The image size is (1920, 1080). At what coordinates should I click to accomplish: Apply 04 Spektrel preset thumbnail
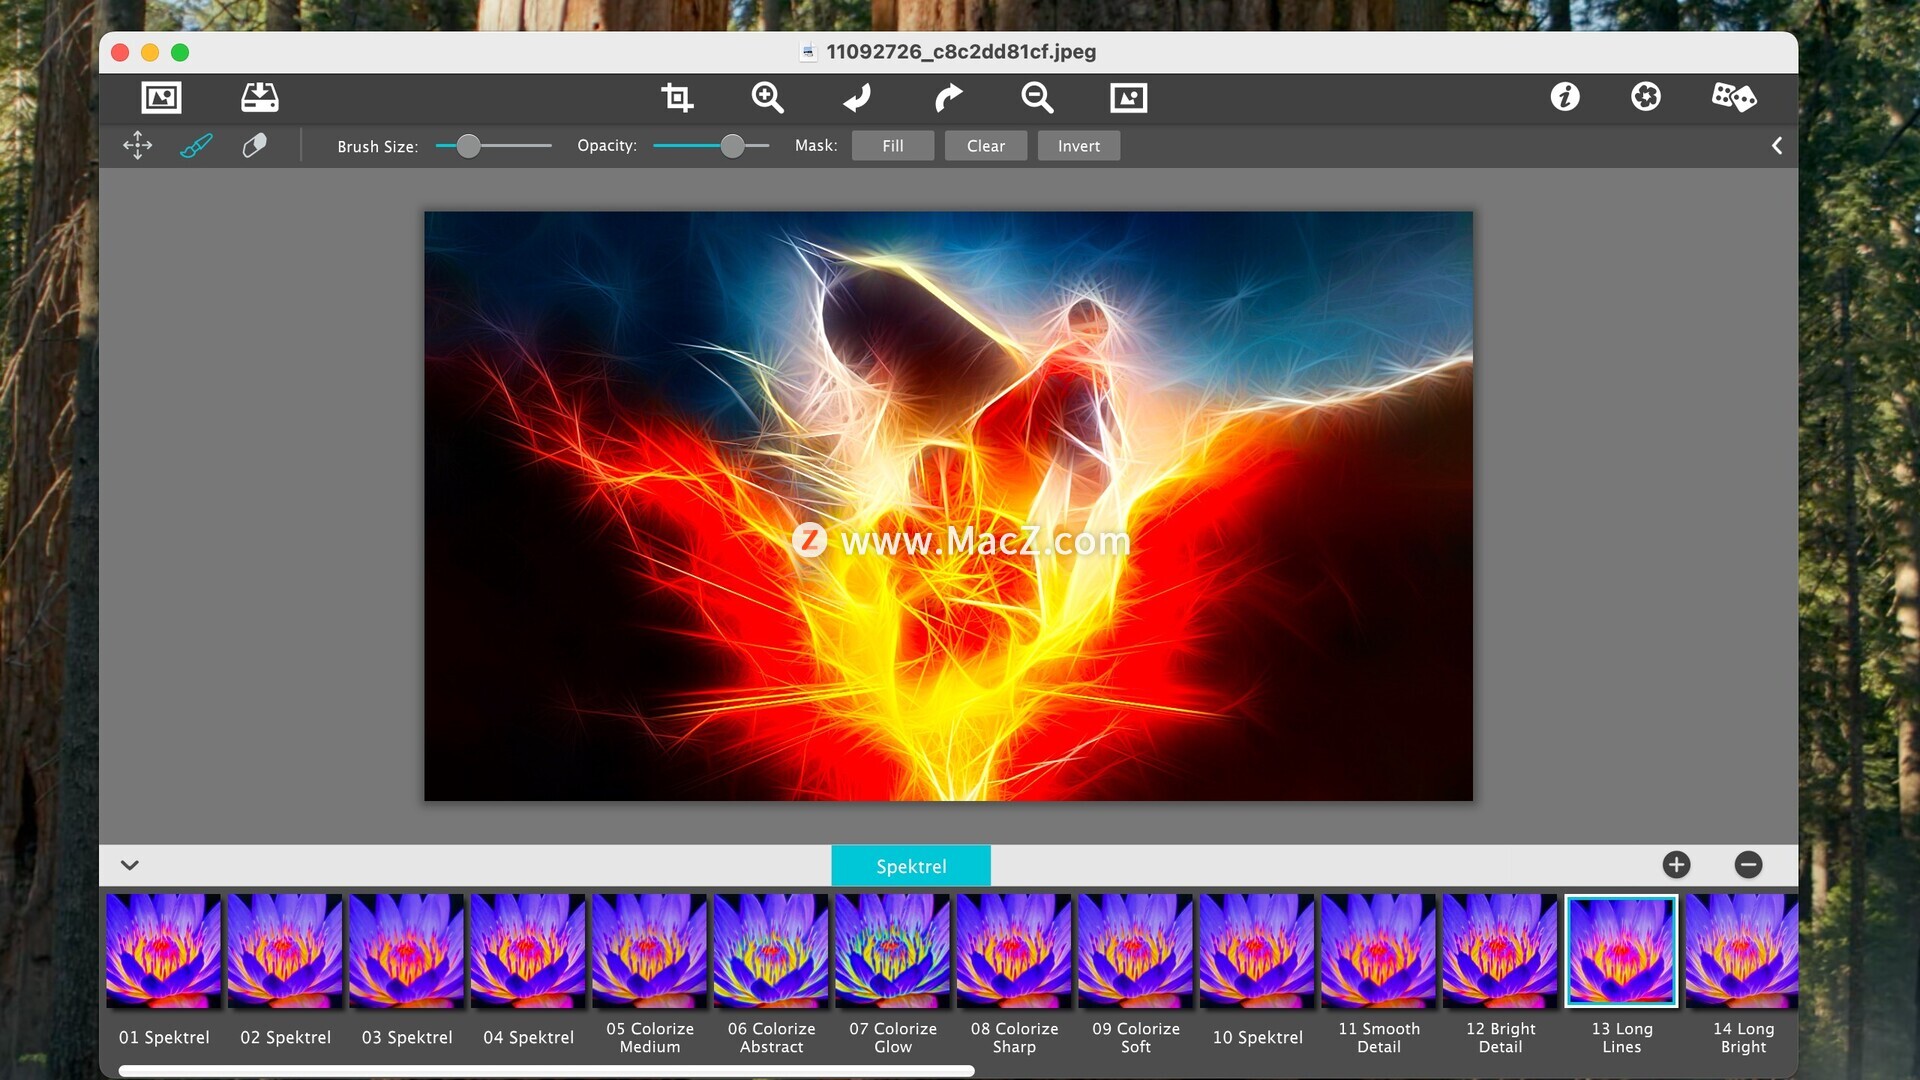click(x=528, y=950)
